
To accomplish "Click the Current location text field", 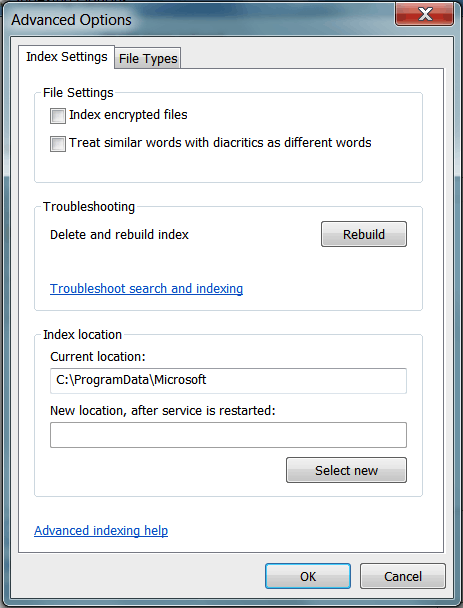I will pyautogui.click(x=228, y=381).
